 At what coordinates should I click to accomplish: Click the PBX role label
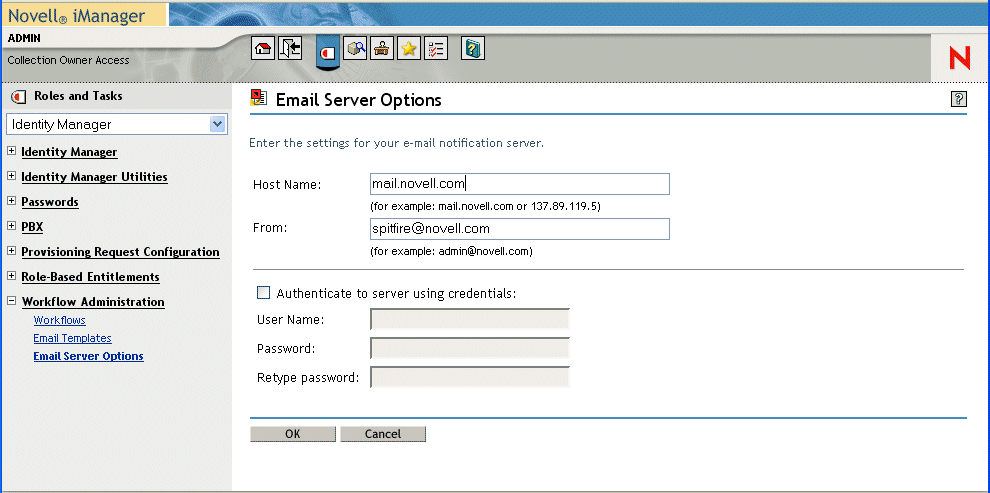pyautogui.click(x=32, y=227)
